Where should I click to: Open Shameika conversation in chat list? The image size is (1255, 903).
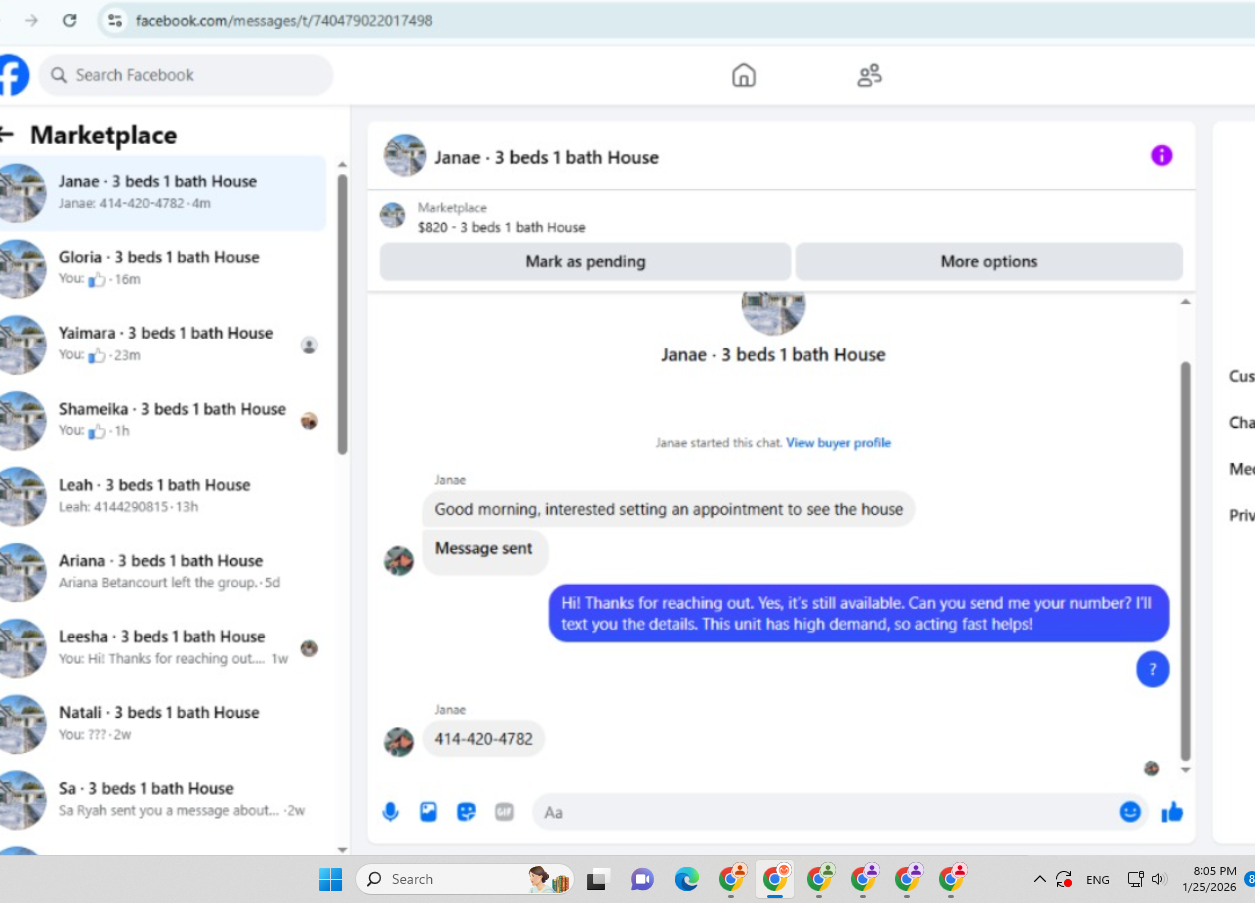tap(163, 420)
